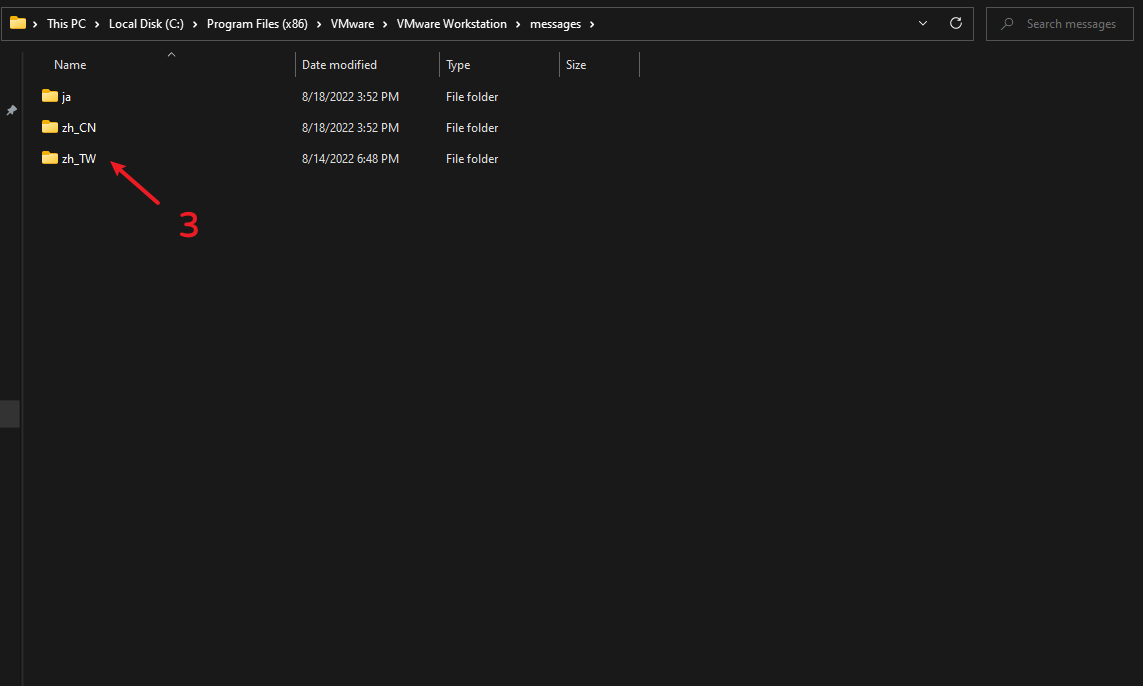Jump to VMware breadcrumb segment

click(x=352, y=24)
